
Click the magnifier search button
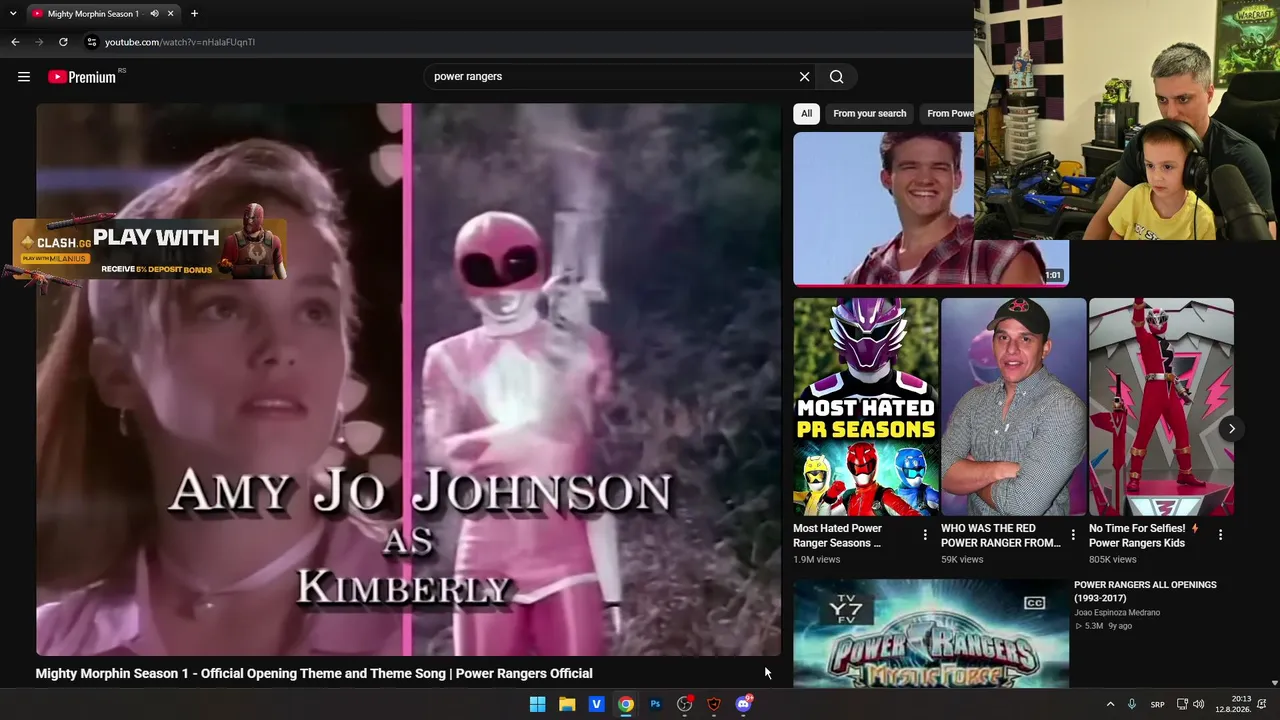click(837, 77)
